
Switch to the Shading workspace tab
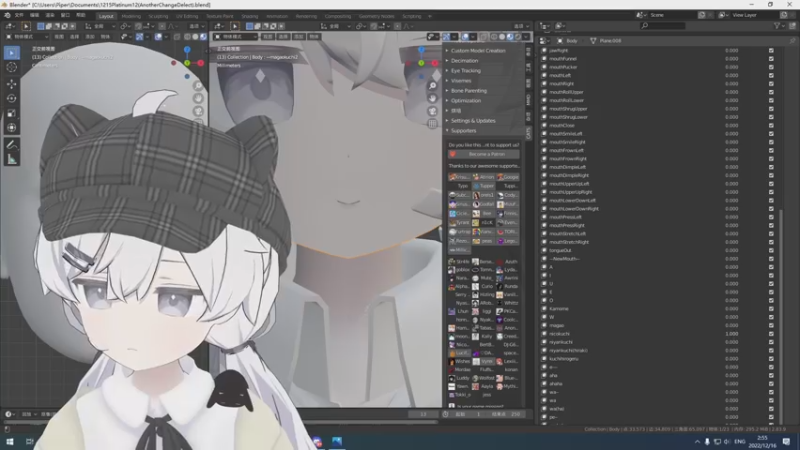click(249, 16)
